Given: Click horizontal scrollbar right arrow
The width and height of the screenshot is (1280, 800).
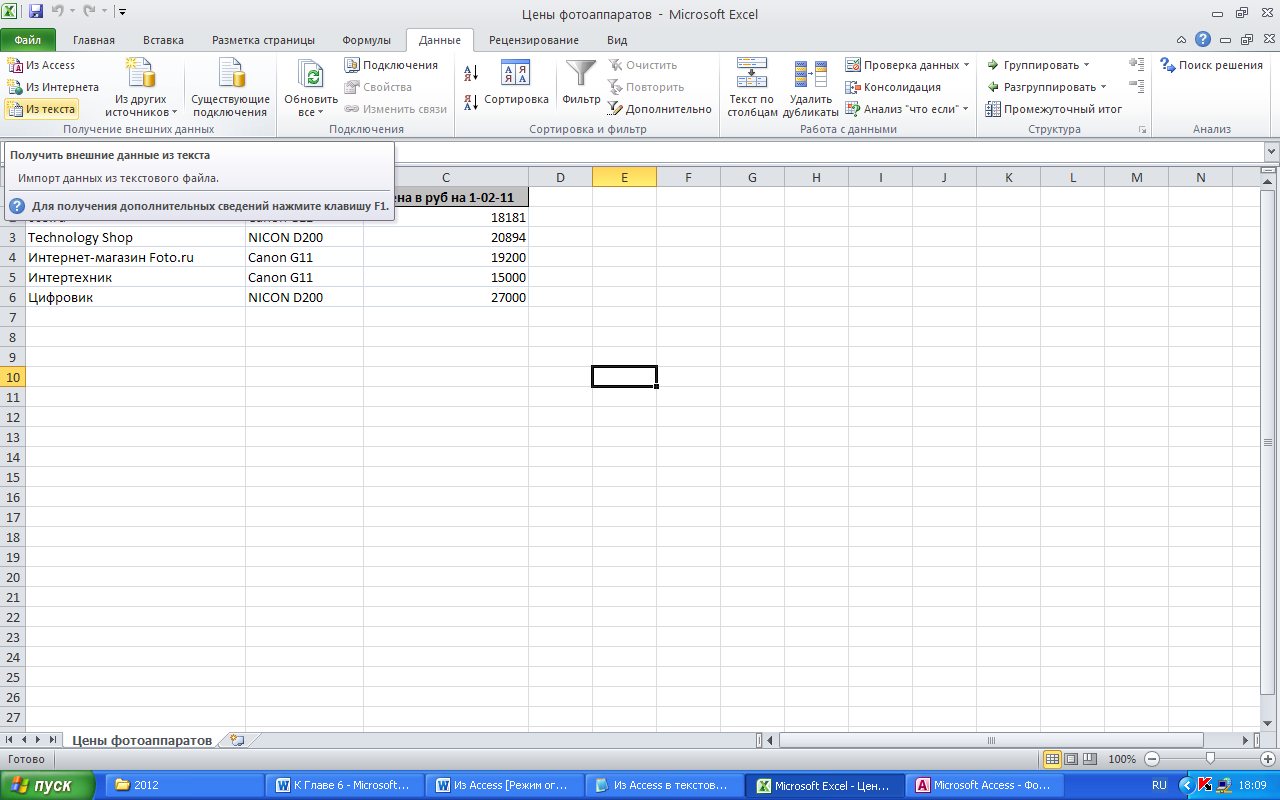Looking at the screenshot, I should point(1246,740).
